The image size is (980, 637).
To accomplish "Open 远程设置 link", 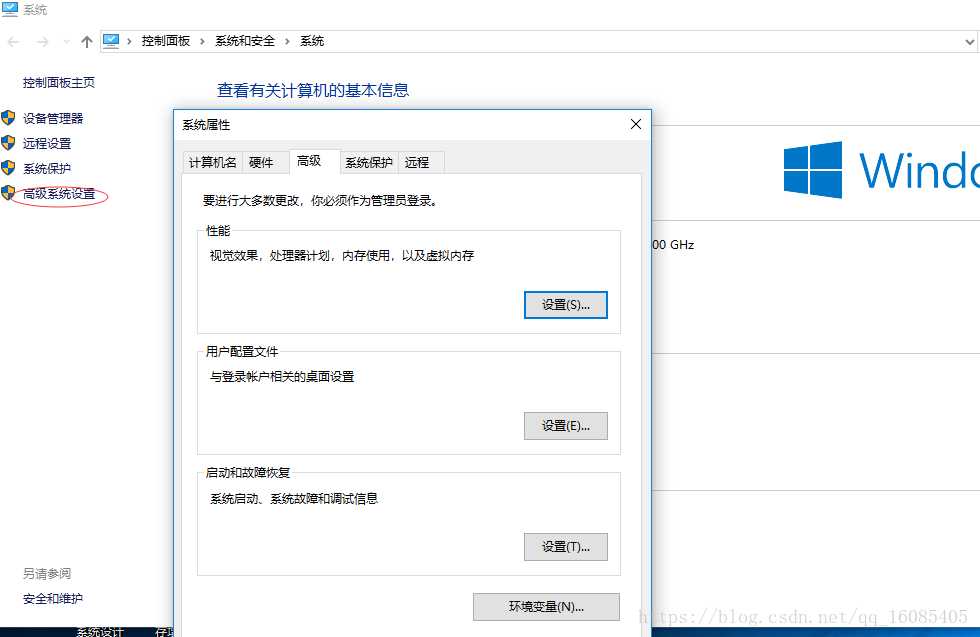I will tap(47, 143).
